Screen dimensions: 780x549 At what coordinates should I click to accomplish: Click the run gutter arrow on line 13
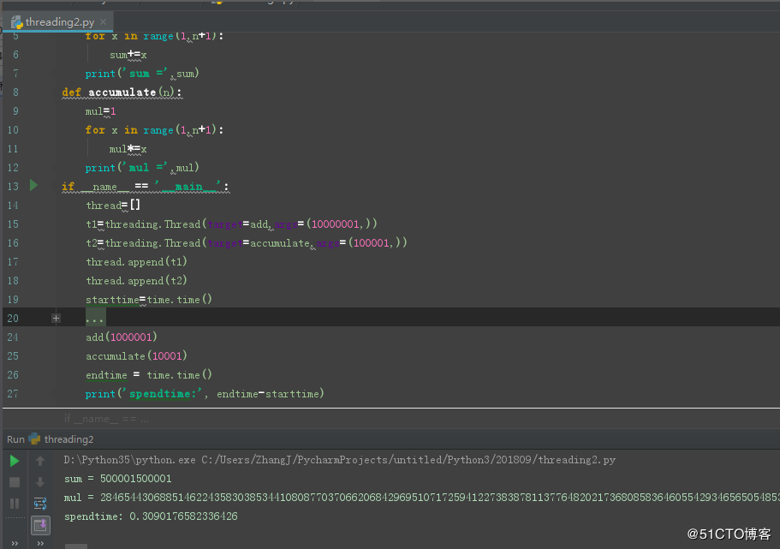pos(33,185)
